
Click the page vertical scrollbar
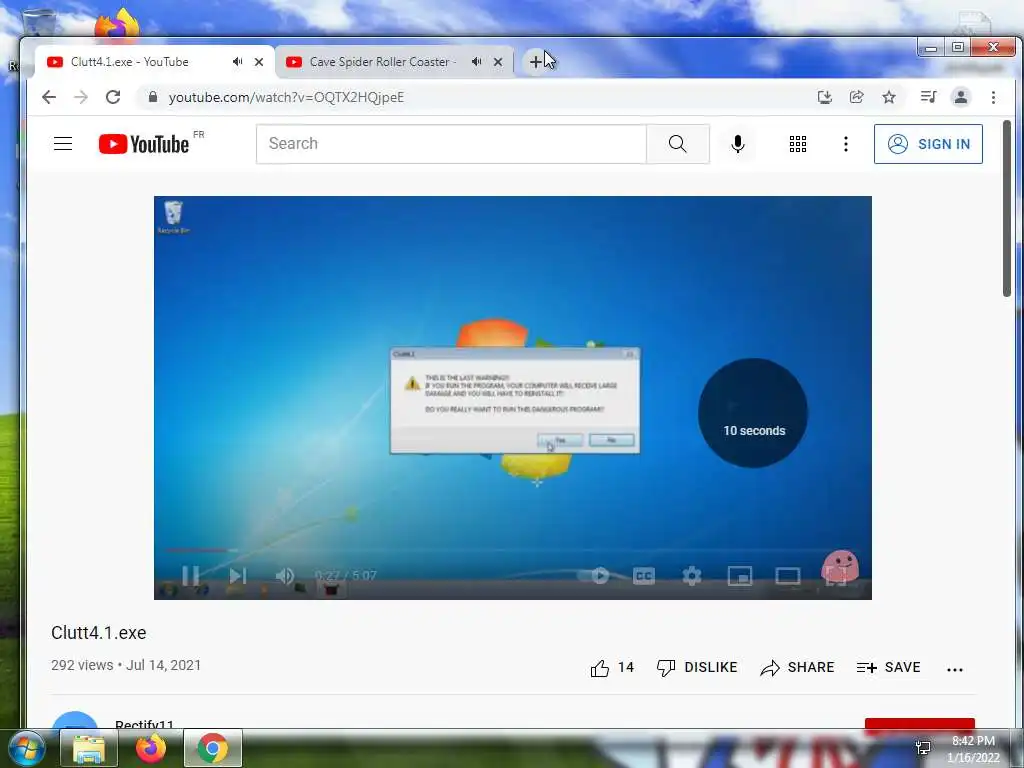(x=1008, y=209)
